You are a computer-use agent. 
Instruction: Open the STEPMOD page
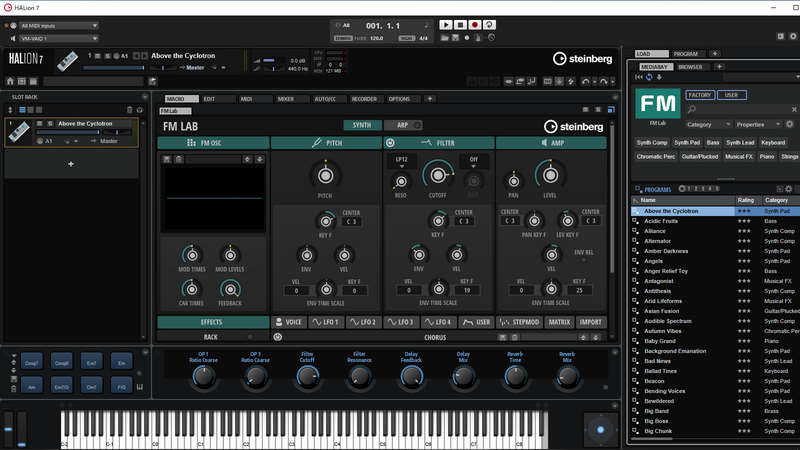point(519,322)
